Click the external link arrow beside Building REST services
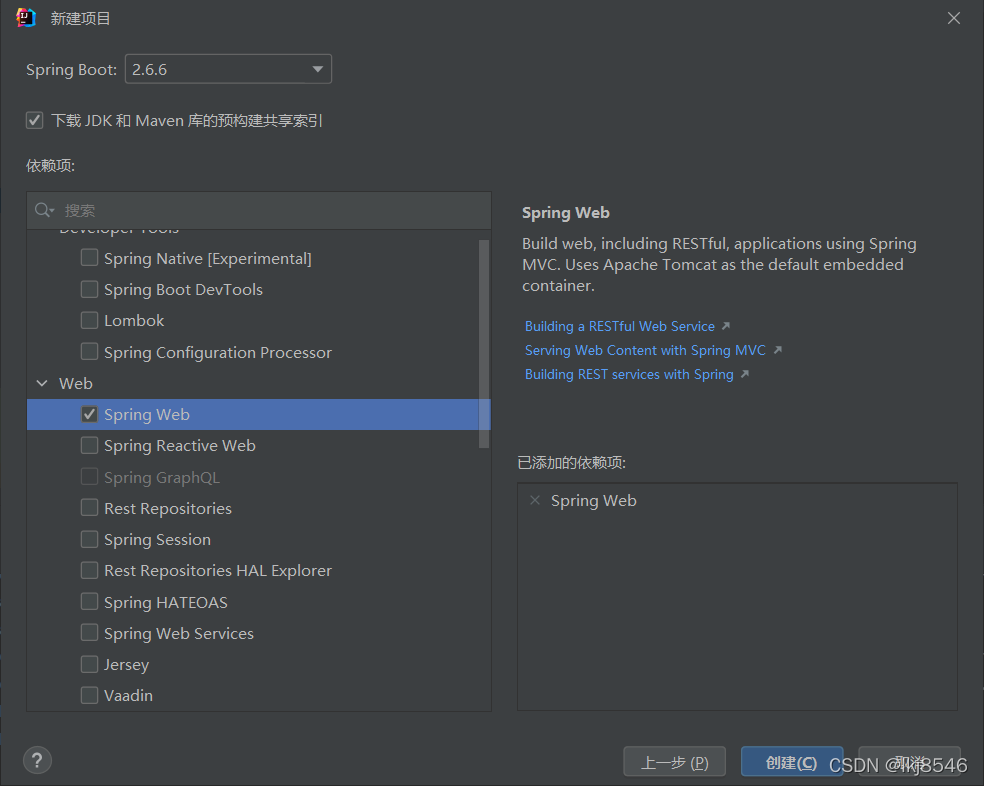Screen dimensions: 984x786 (745, 373)
